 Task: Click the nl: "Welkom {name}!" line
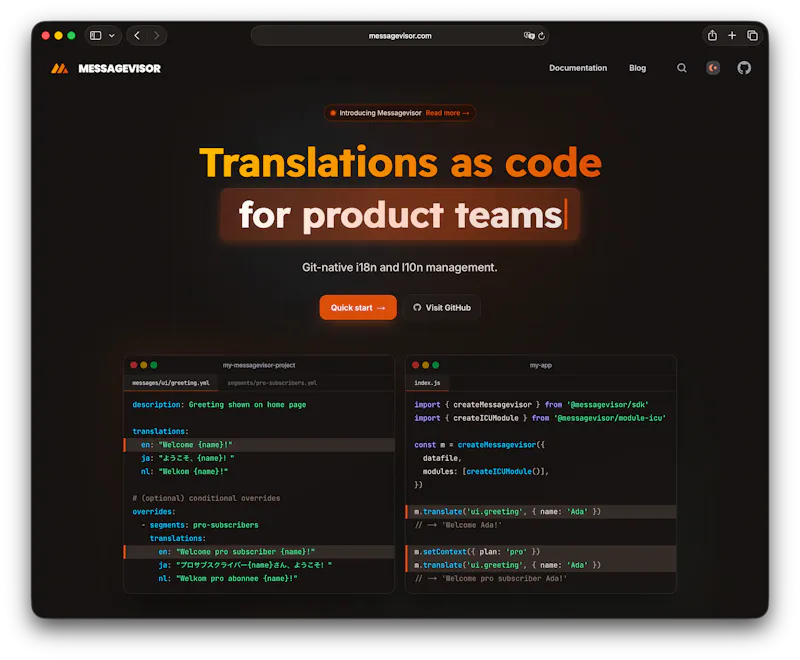(185, 471)
